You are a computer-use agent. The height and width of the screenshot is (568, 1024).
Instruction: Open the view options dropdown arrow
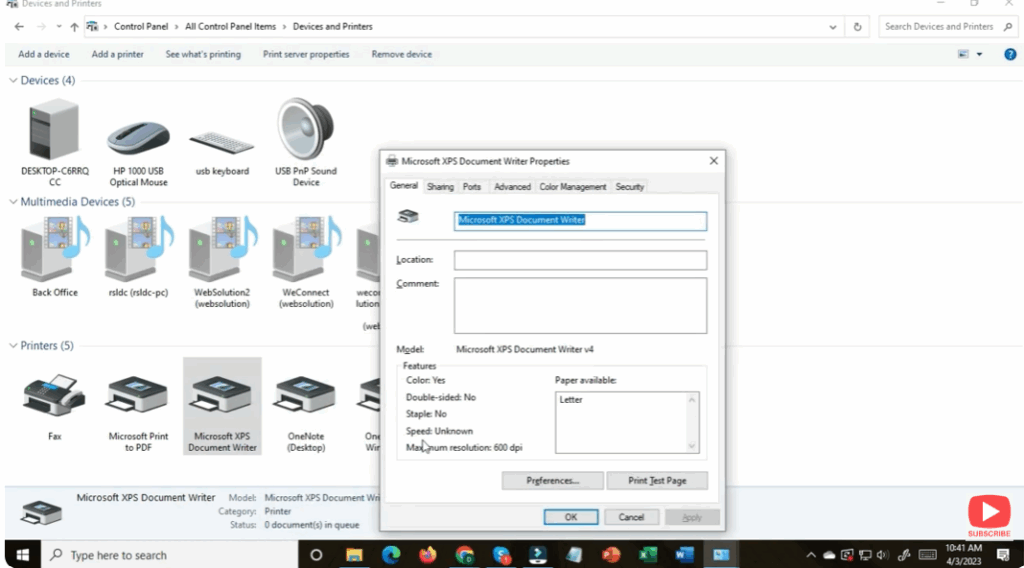click(979, 54)
